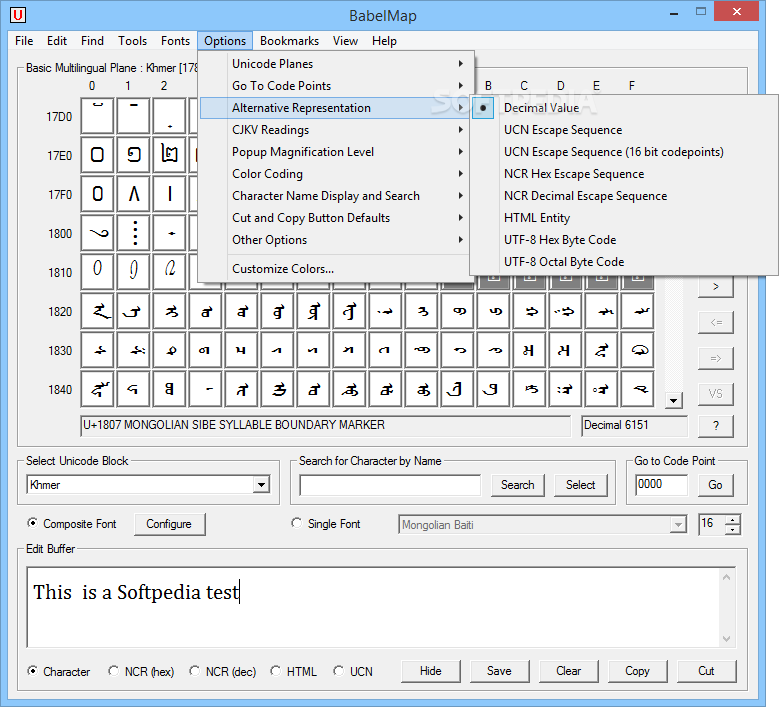
Task: Select the character cell in row 1810 column 0
Action: pos(97,272)
